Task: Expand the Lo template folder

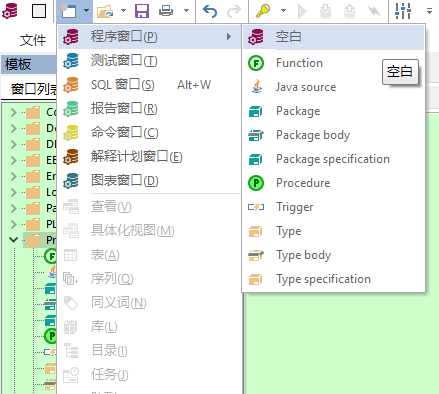Action: coord(13,192)
